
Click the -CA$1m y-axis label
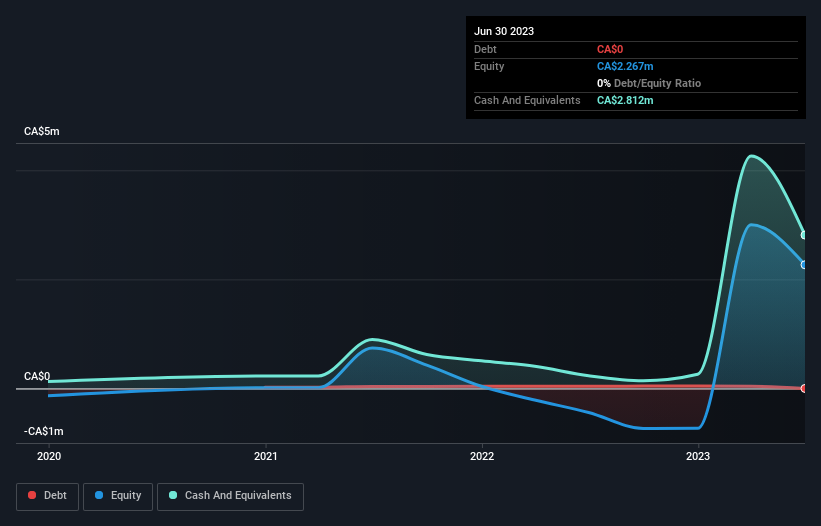tap(43, 431)
